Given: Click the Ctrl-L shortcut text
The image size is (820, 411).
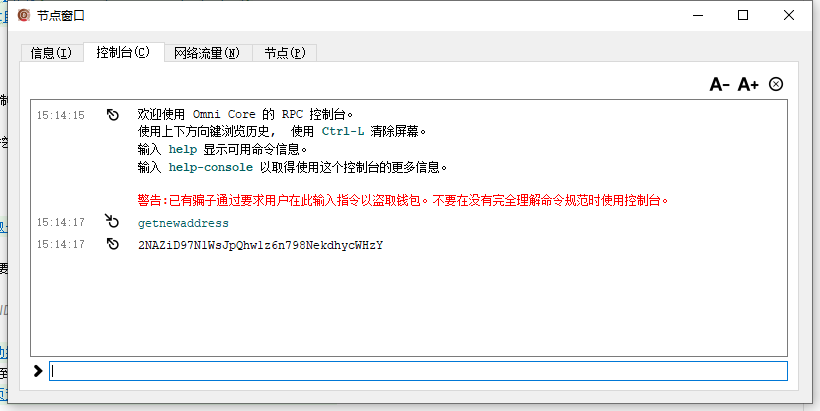Looking at the screenshot, I should pos(343,131).
